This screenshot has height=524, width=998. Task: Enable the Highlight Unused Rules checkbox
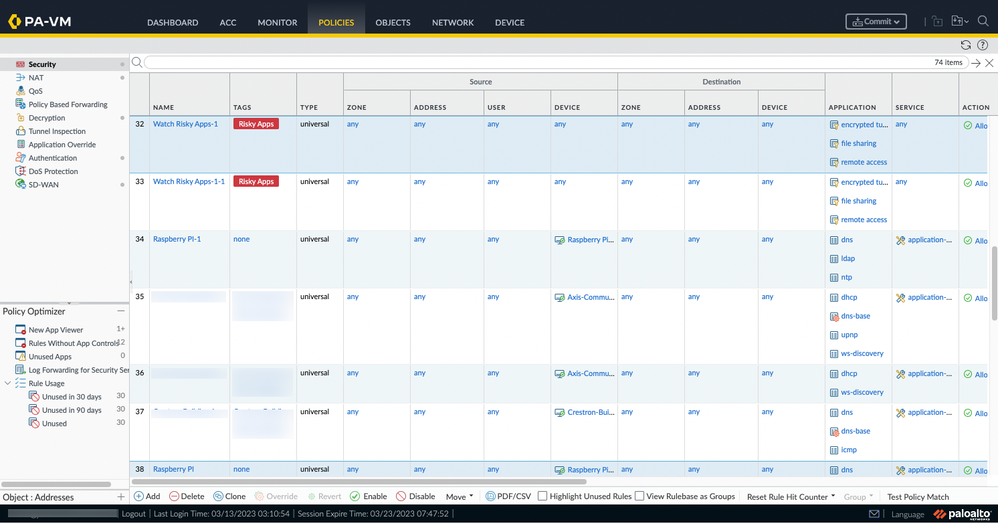pyautogui.click(x=543, y=496)
